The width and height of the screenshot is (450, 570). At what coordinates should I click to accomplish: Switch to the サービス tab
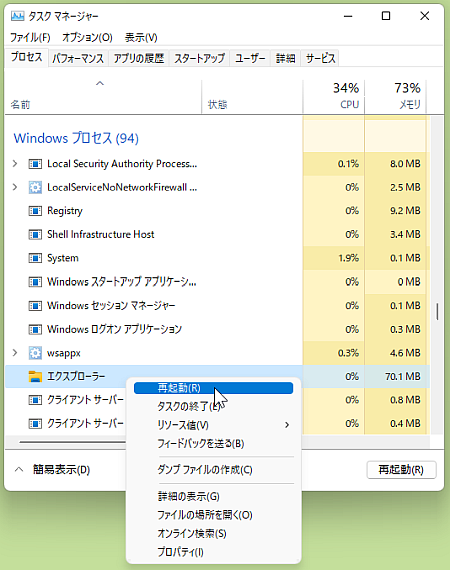coord(320,58)
